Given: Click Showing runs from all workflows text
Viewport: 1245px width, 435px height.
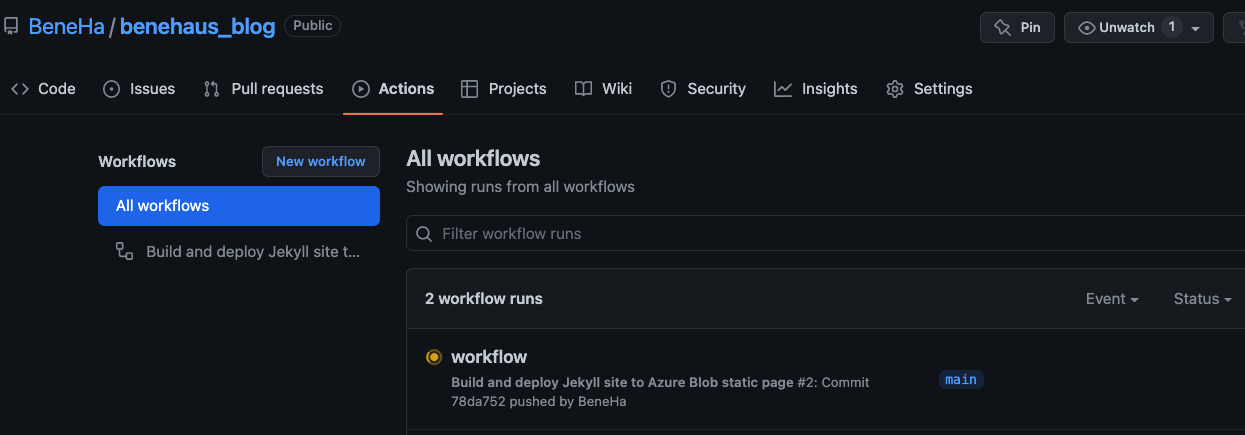Looking at the screenshot, I should click(x=520, y=186).
